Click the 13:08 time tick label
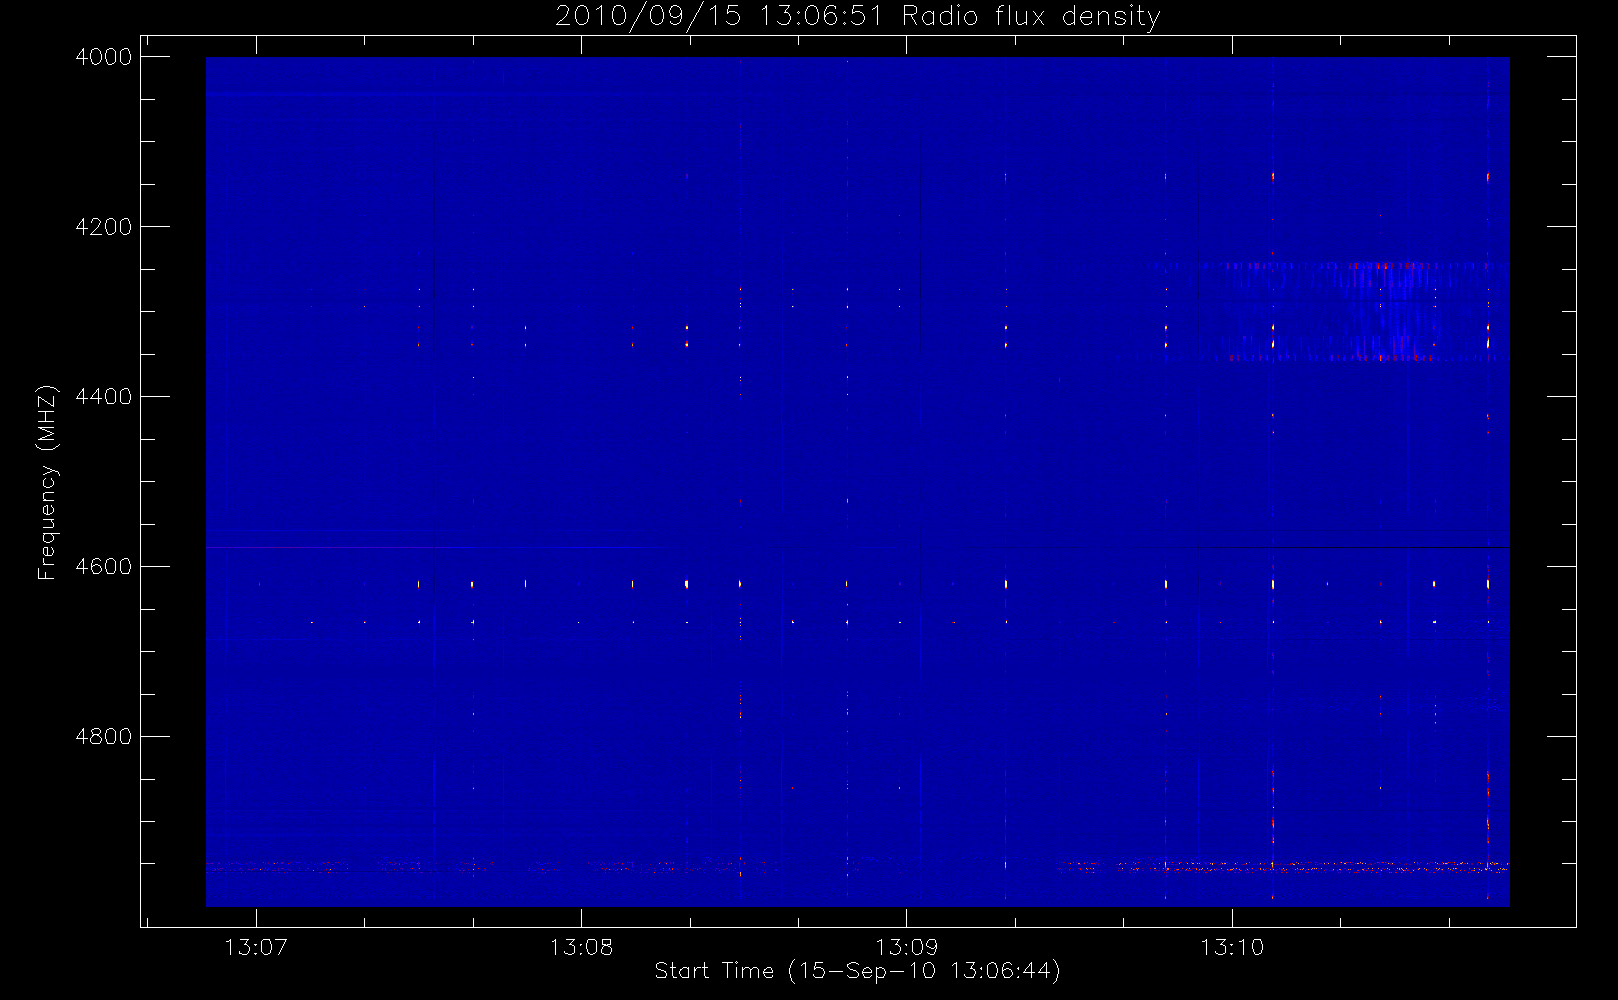 (581, 947)
